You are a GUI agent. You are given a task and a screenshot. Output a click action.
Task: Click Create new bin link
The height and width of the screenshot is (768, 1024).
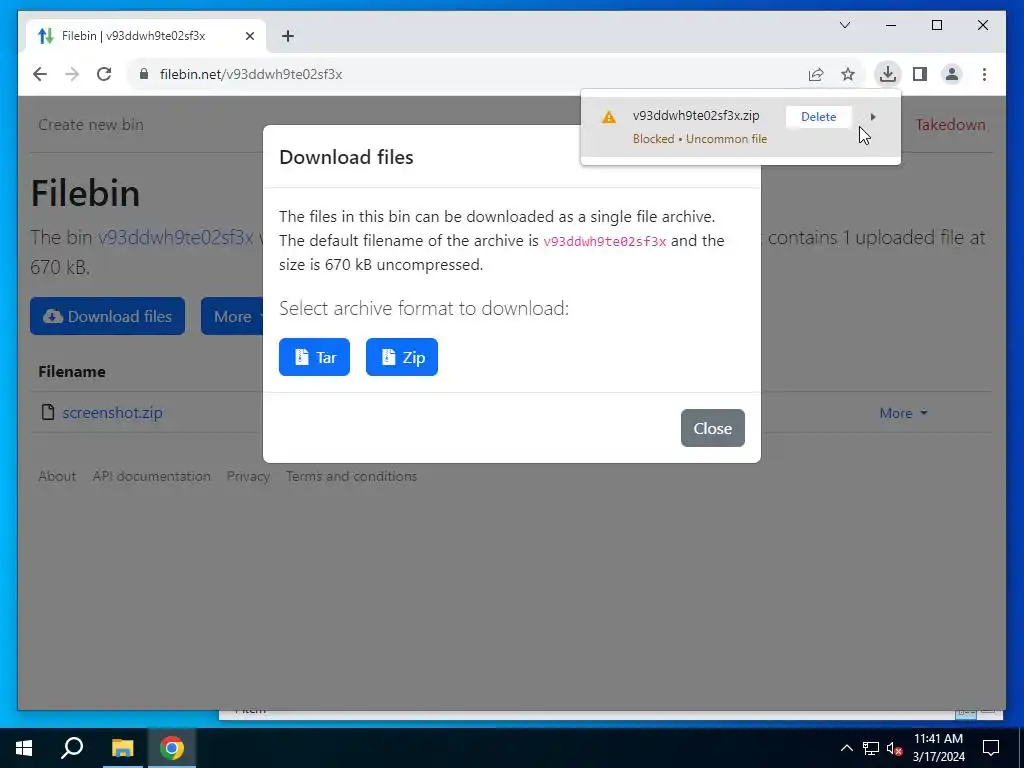click(x=91, y=125)
